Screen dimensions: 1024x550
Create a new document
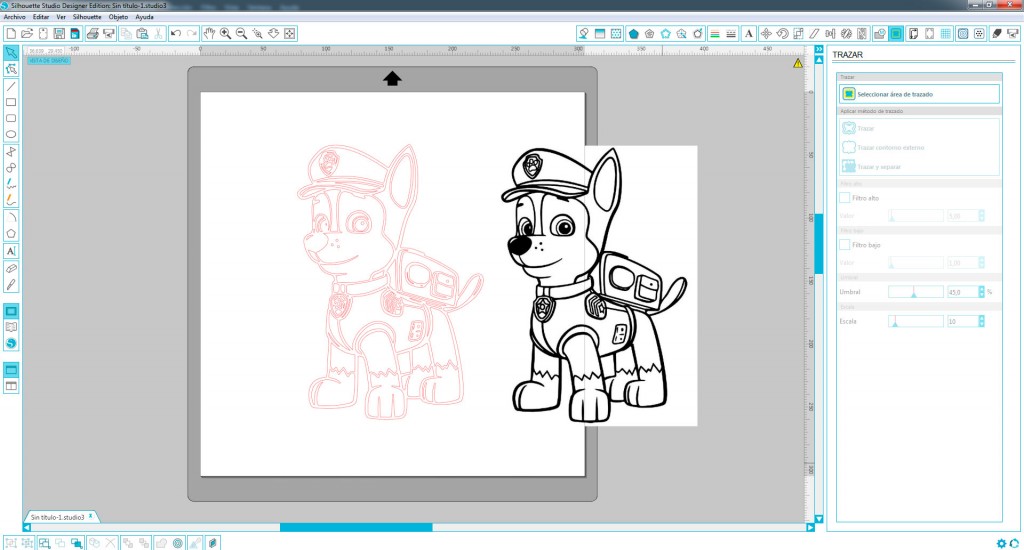point(11,33)
